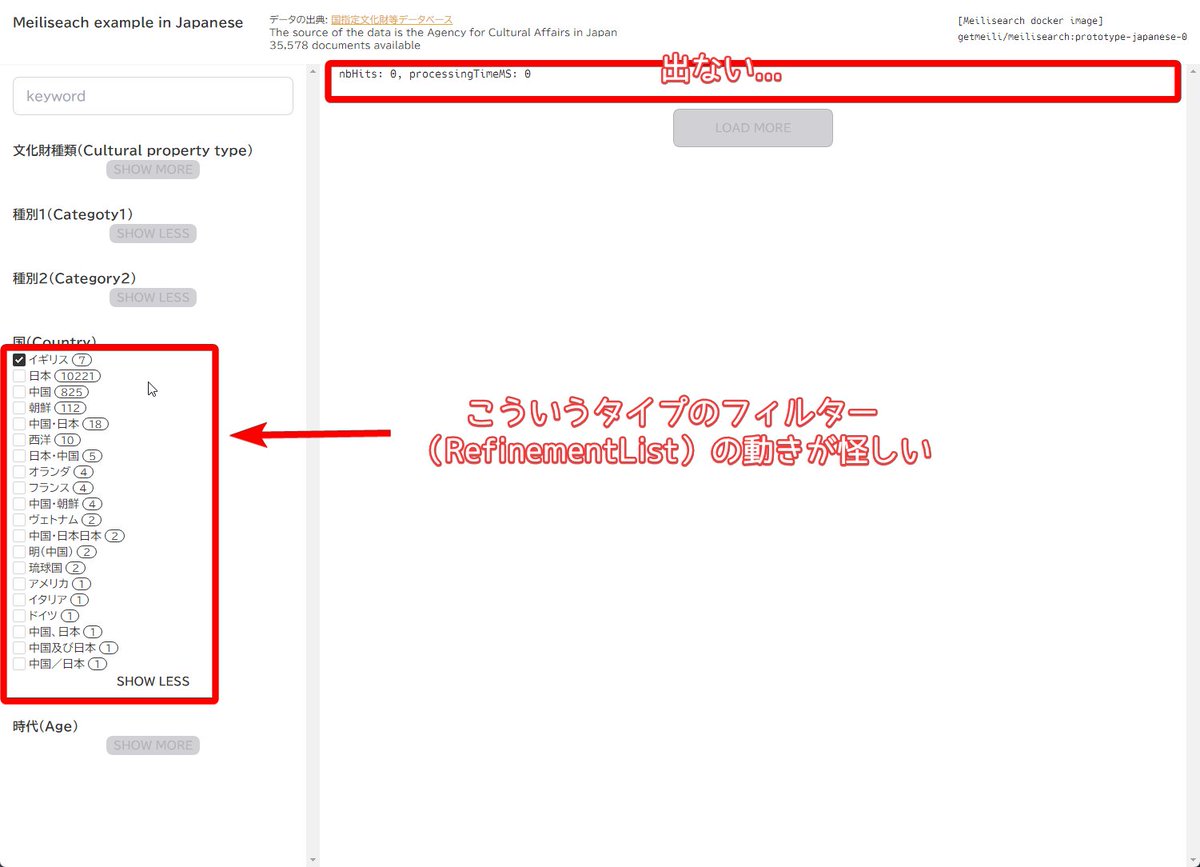Viewport: 1200px width, 867px height.
Task: Select the フランス filter checkbox
Action: click(x=18, y=487)
